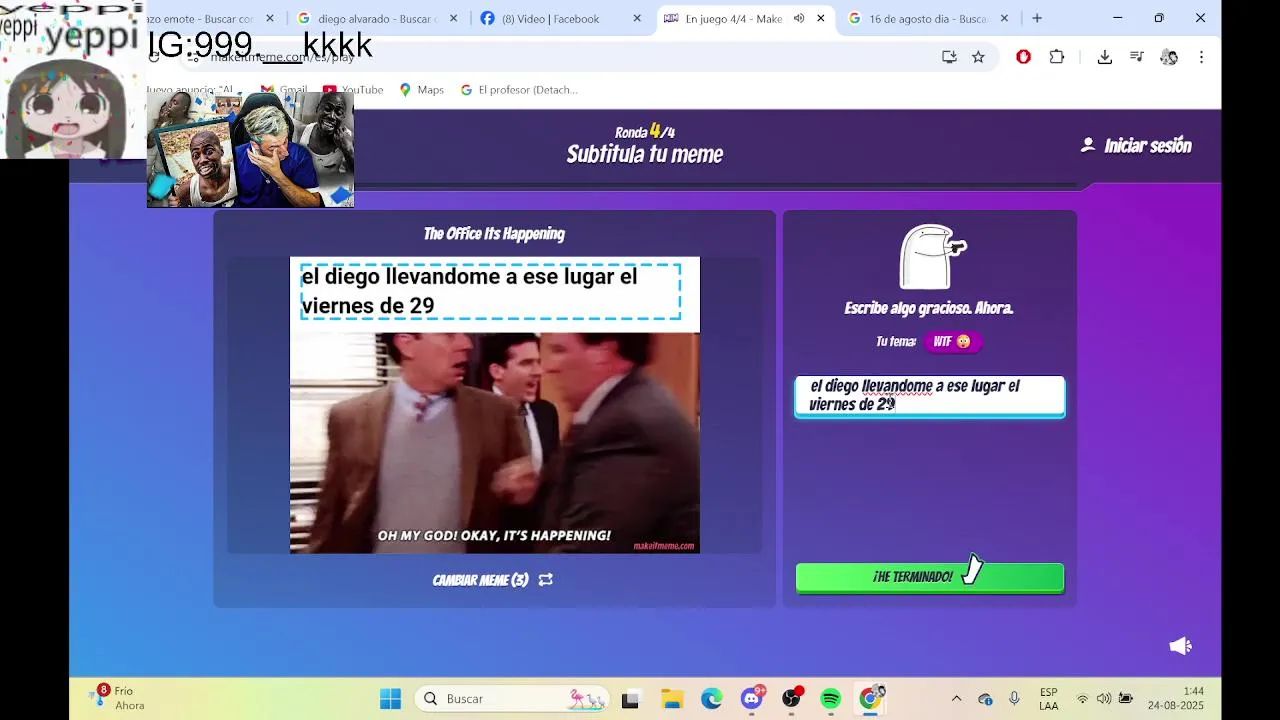Open Spotify from the taskbar
Screen dimensions: 1280x720
click(x=831, y=699)
